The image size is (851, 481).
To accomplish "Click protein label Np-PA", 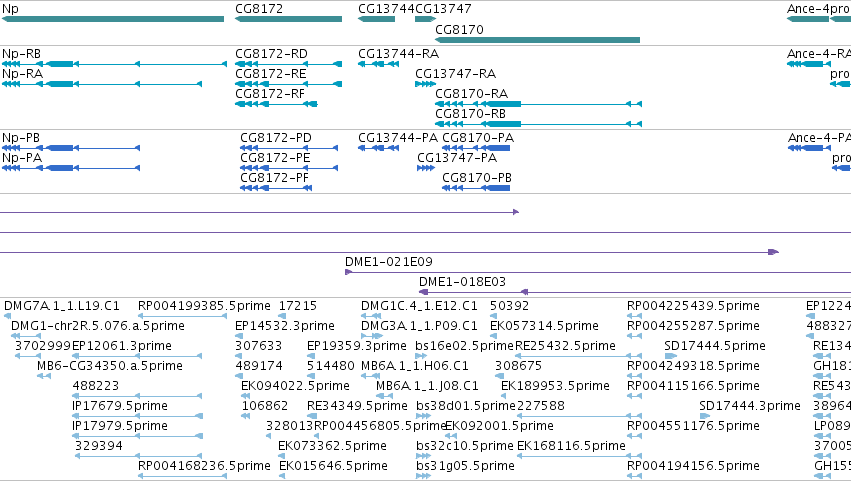I will 22,158.
